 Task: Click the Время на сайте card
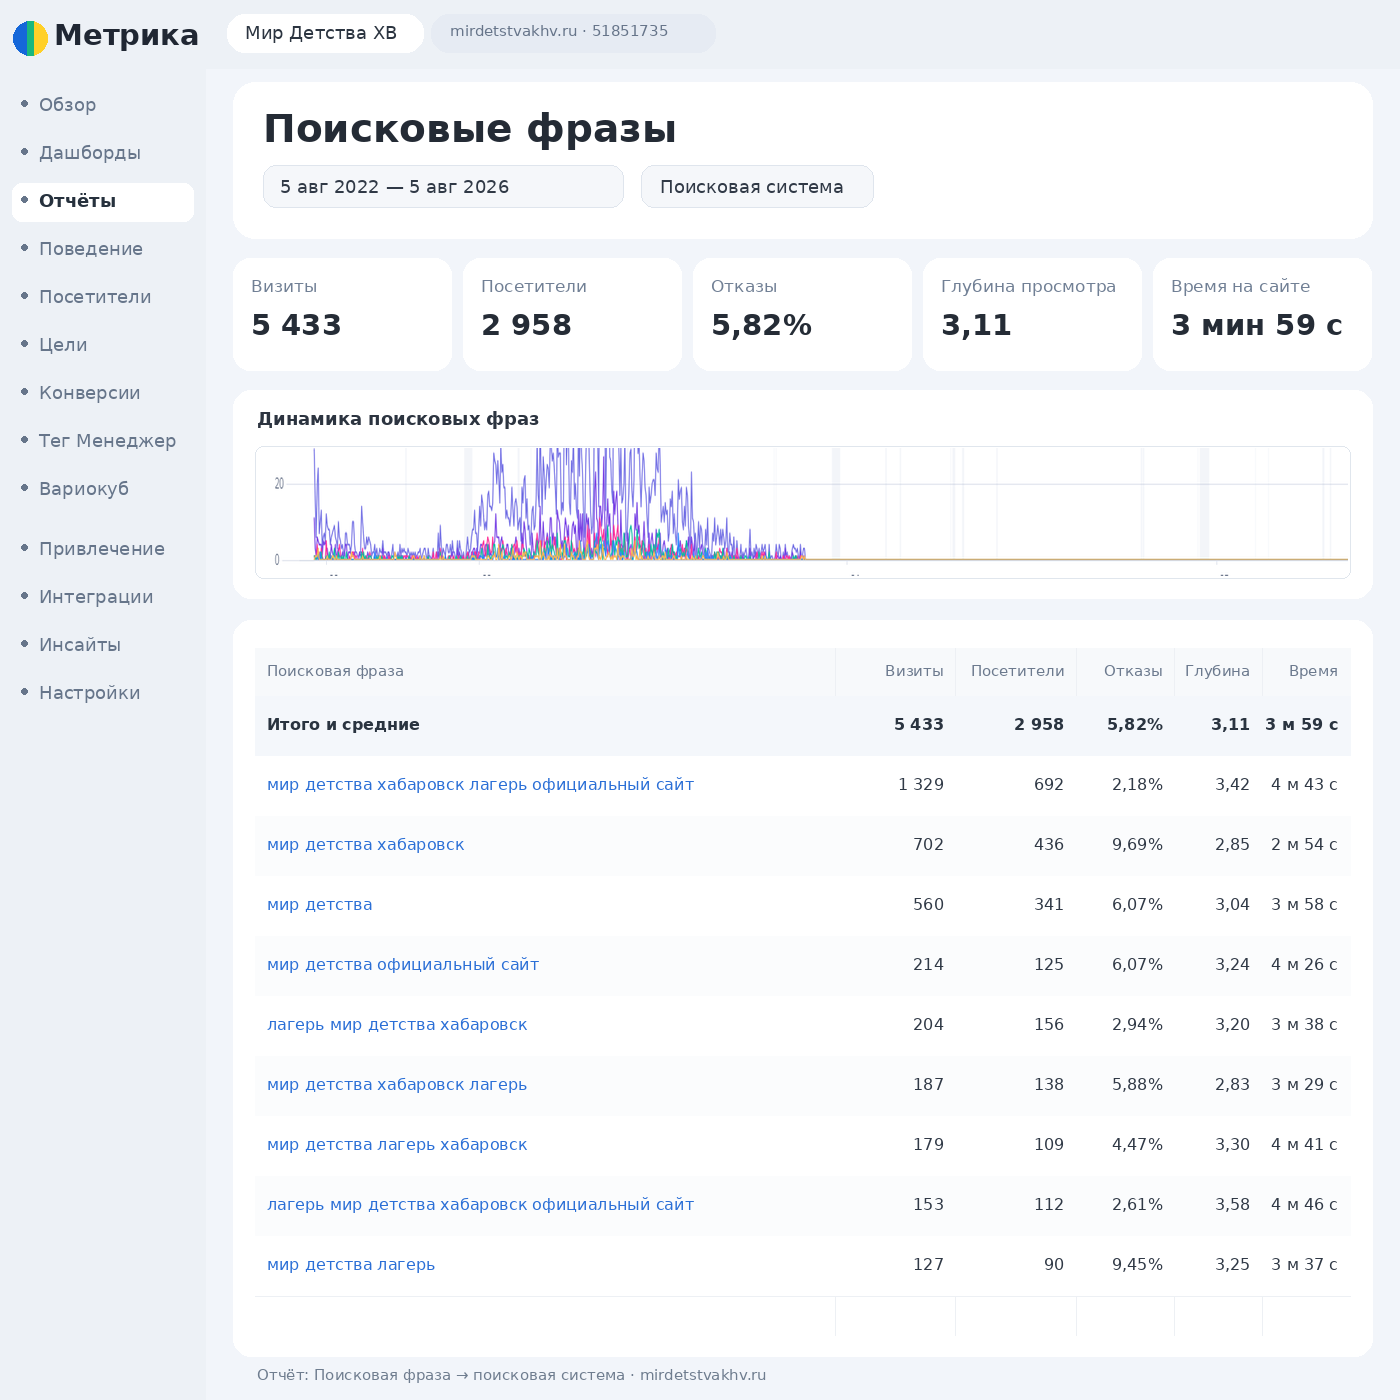click(1262, 314)
